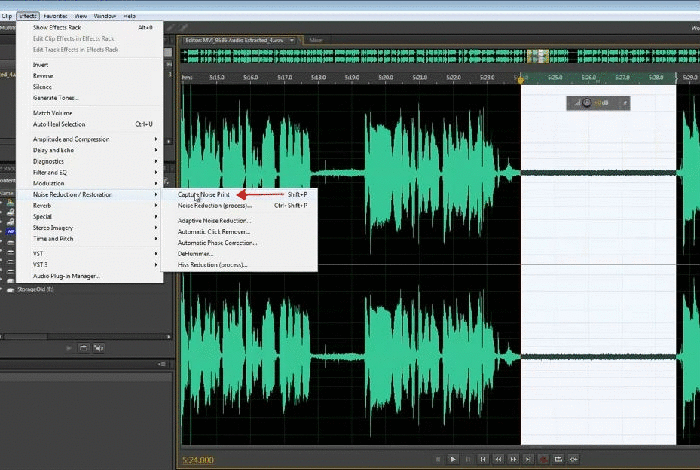The image size is (700, 470).
Task: Expand the Time and Pitch submenu
Action: [52, 239]
